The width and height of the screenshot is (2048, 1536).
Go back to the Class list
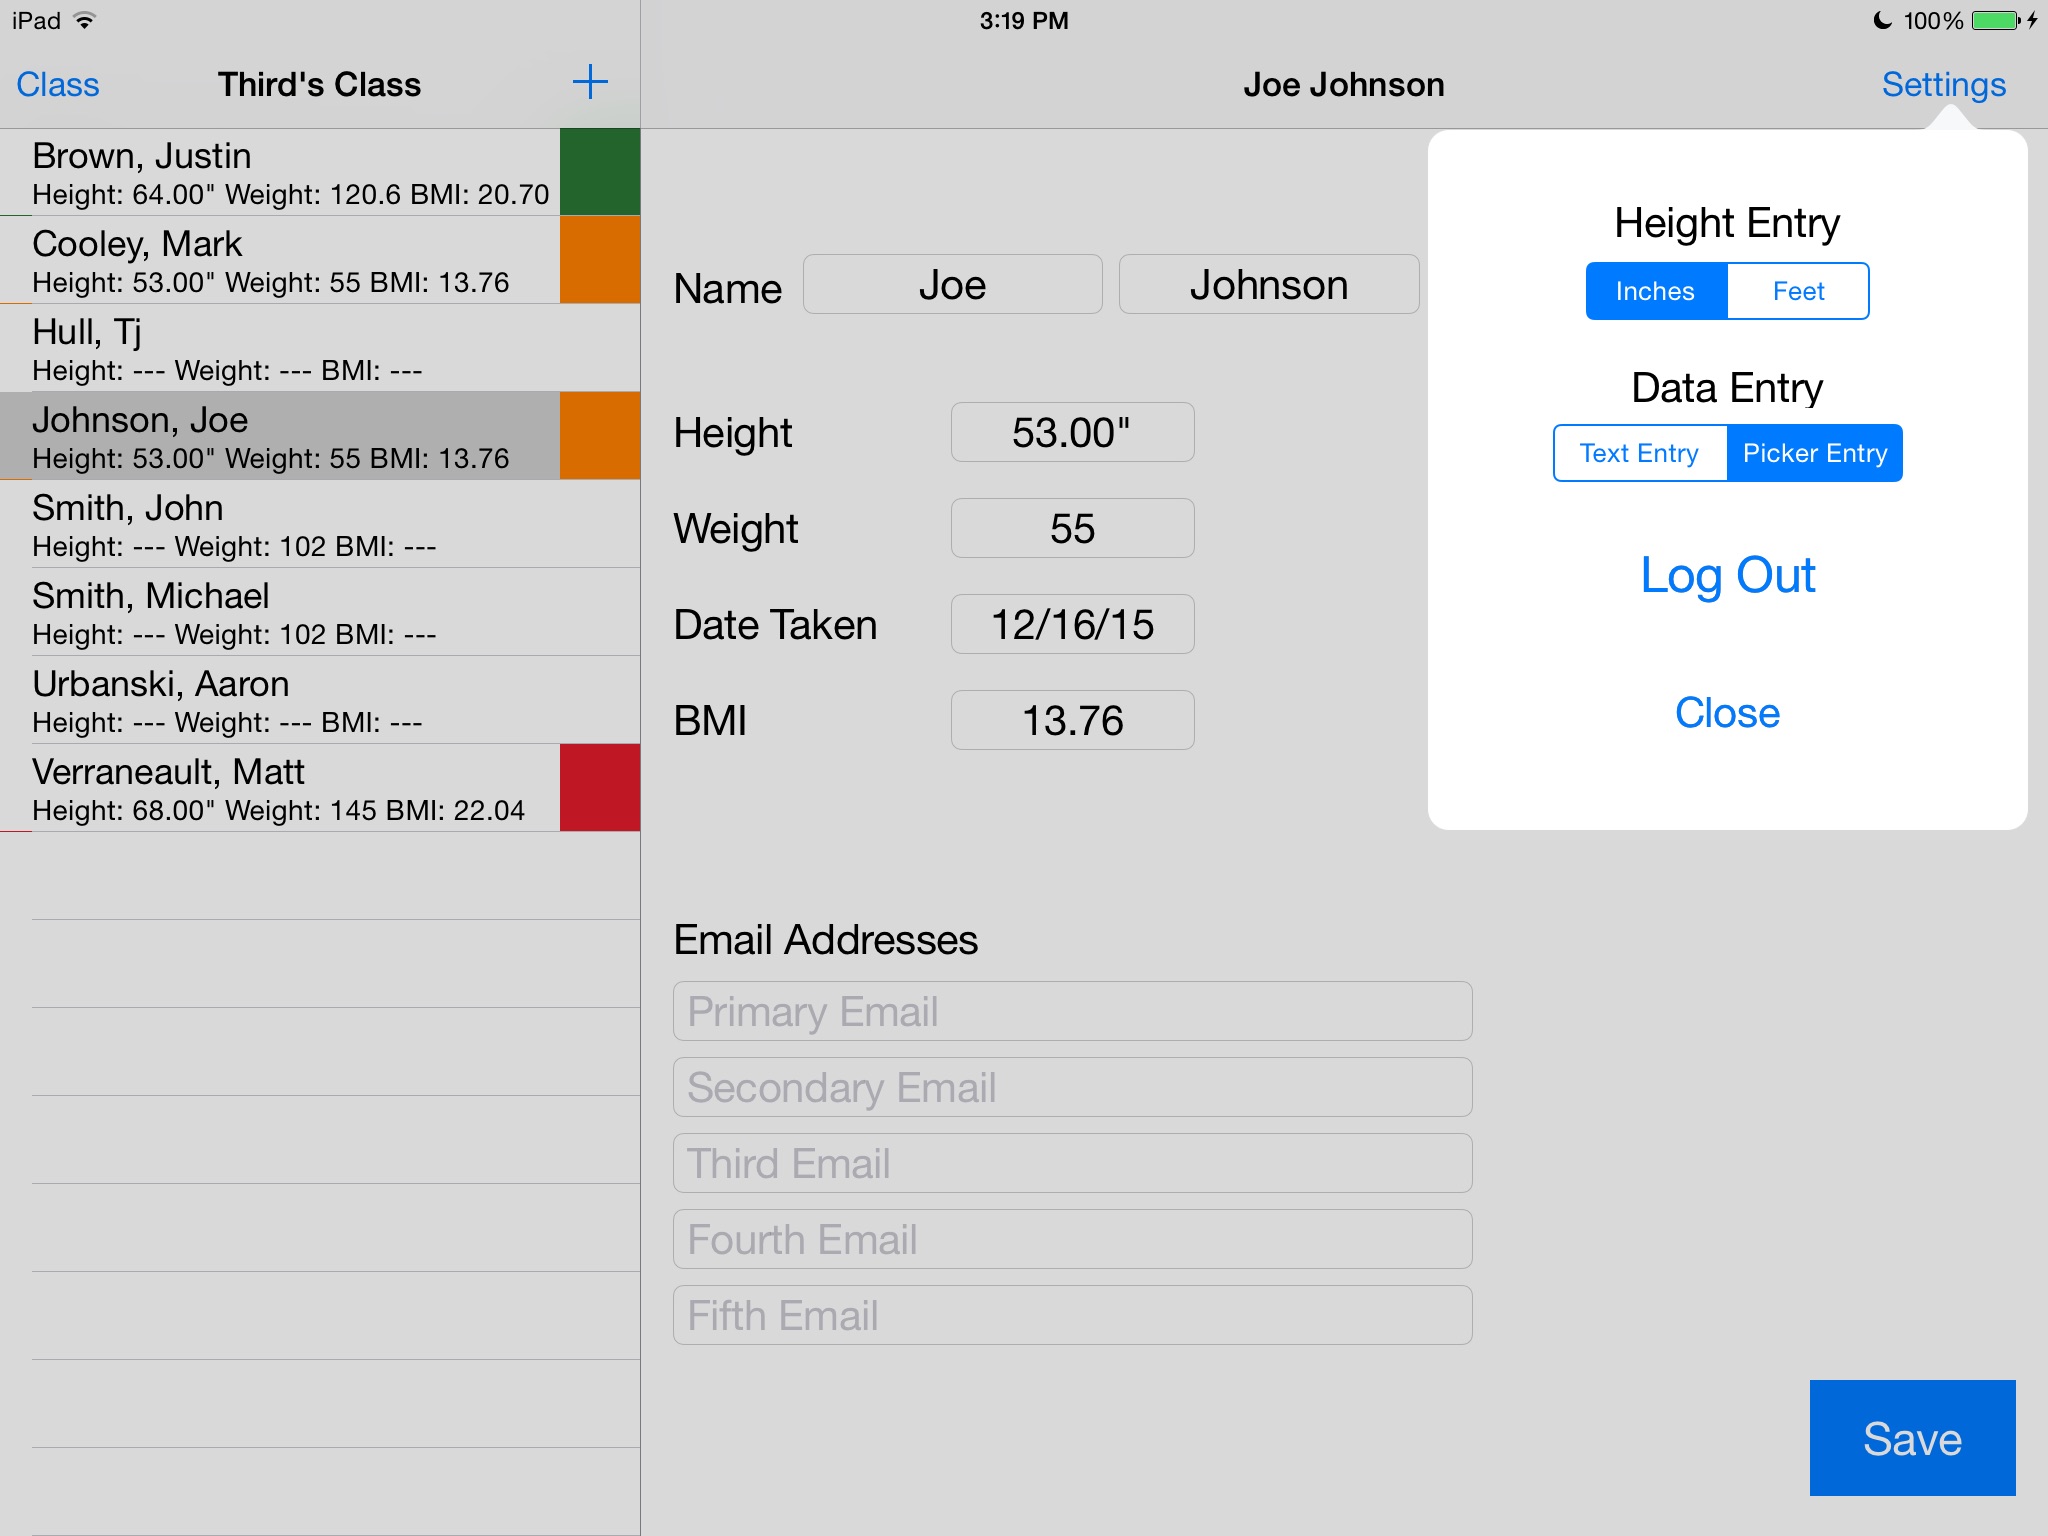pos(58,85)
